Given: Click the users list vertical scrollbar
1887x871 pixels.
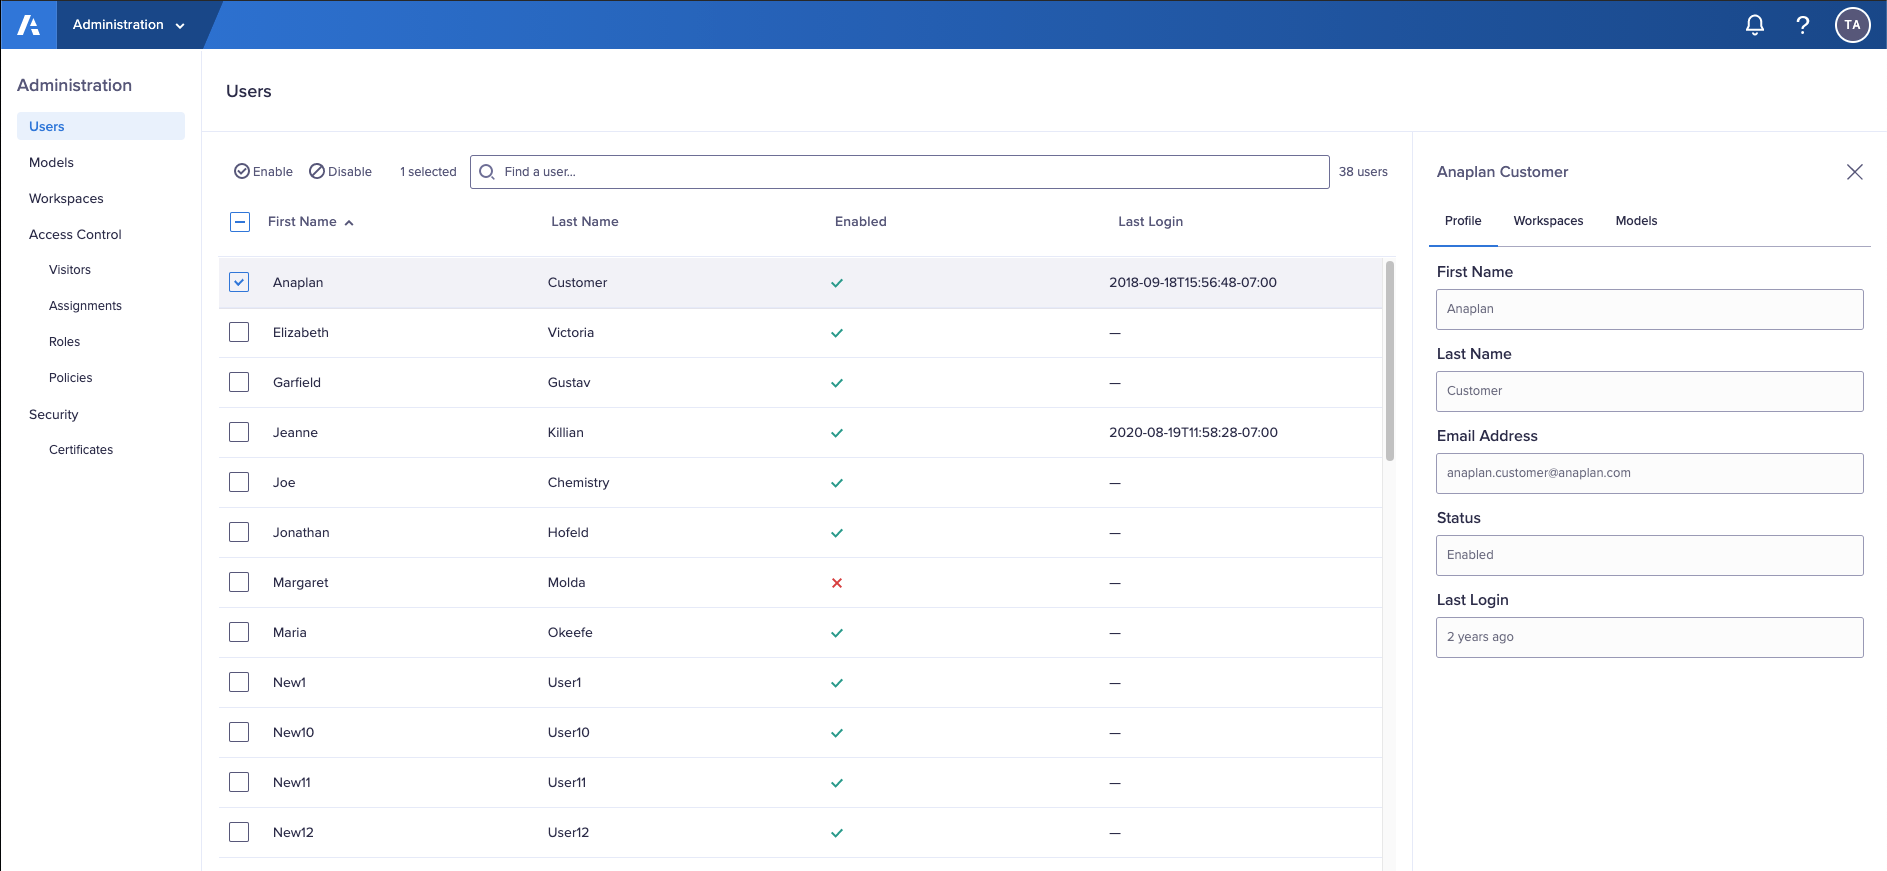Looking at the screenshot, I should (x=1389, y=360).
